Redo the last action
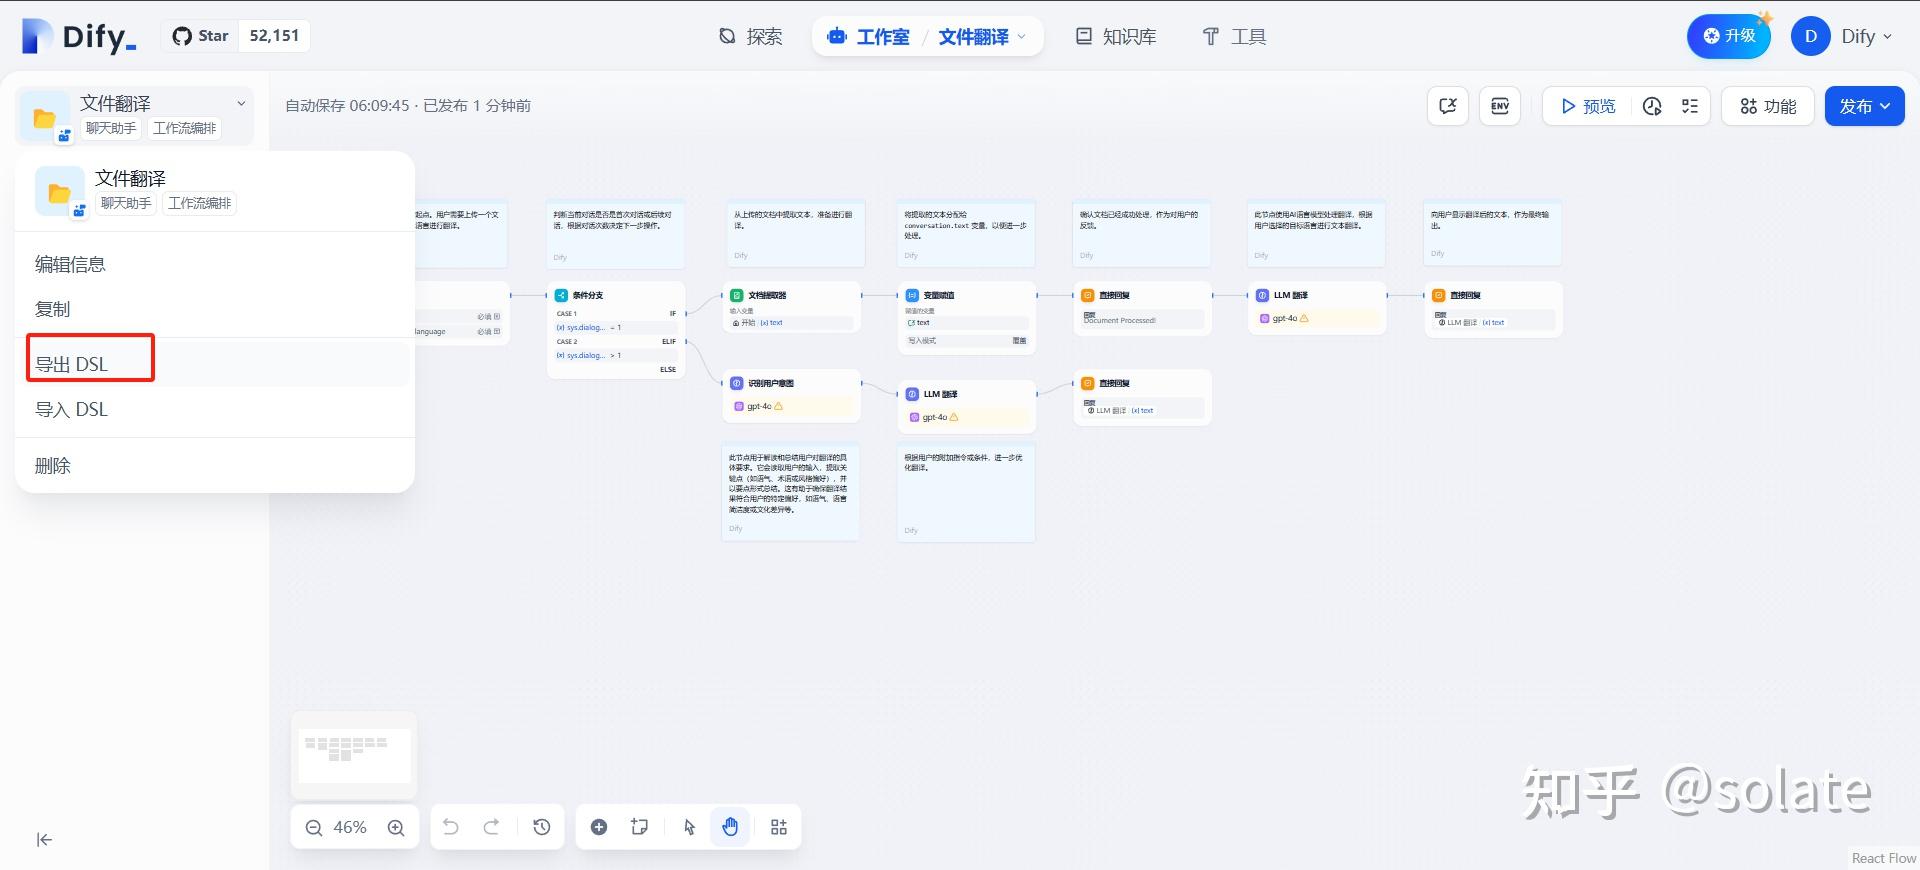Viewport: 1920px width, 870px height. tap(491, 827)
